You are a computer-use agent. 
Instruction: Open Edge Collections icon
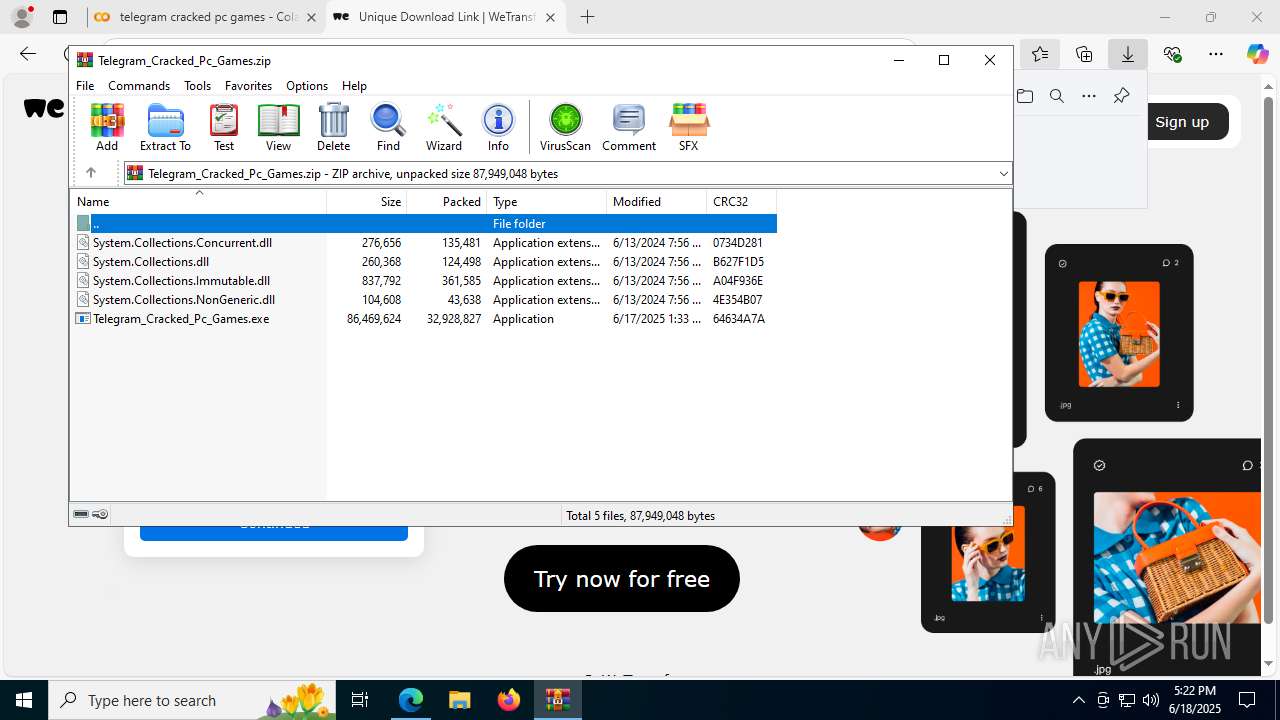pos(1084,54)
